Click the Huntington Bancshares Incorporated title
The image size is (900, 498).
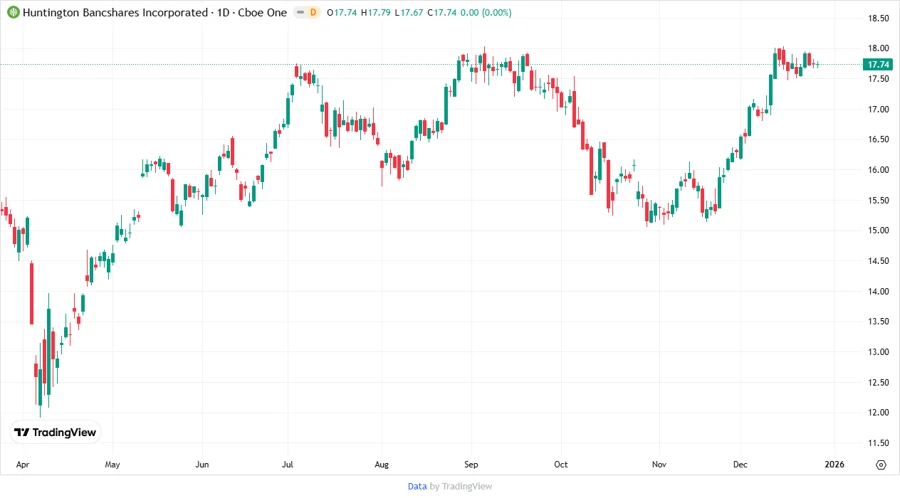[115, 12]
